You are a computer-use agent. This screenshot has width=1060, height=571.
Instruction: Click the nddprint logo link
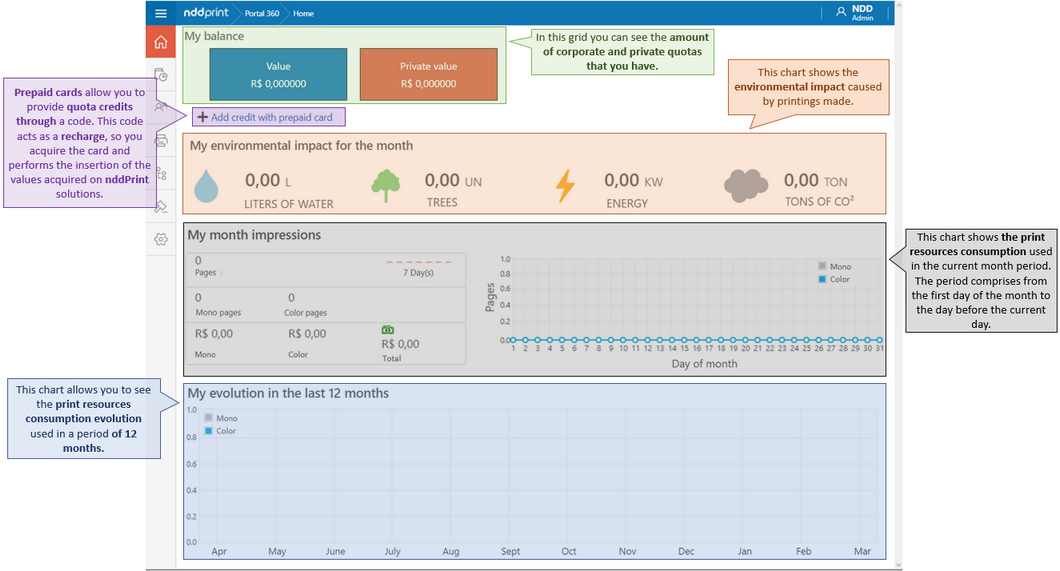point(206,13)
